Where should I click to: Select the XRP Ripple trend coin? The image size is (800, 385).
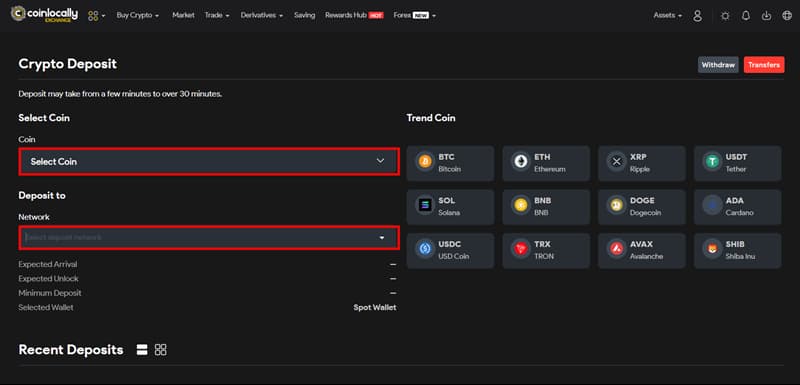642,163
